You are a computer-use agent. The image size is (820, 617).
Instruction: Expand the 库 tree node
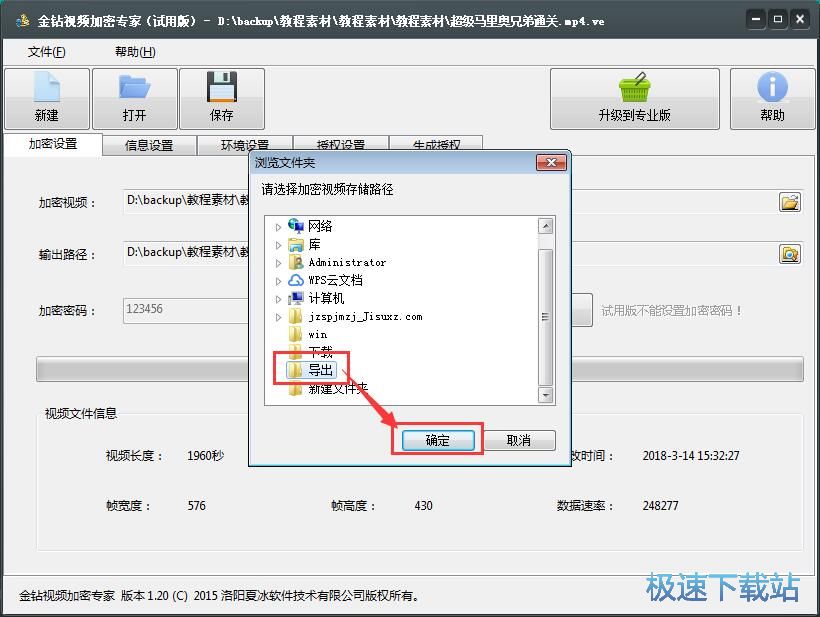pyautogui.click(x=278, y=245)
